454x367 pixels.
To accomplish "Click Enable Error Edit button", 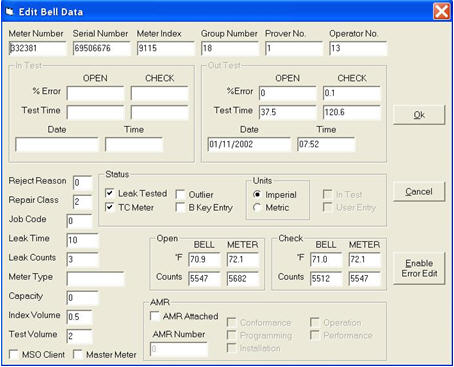I will (419, 268).
